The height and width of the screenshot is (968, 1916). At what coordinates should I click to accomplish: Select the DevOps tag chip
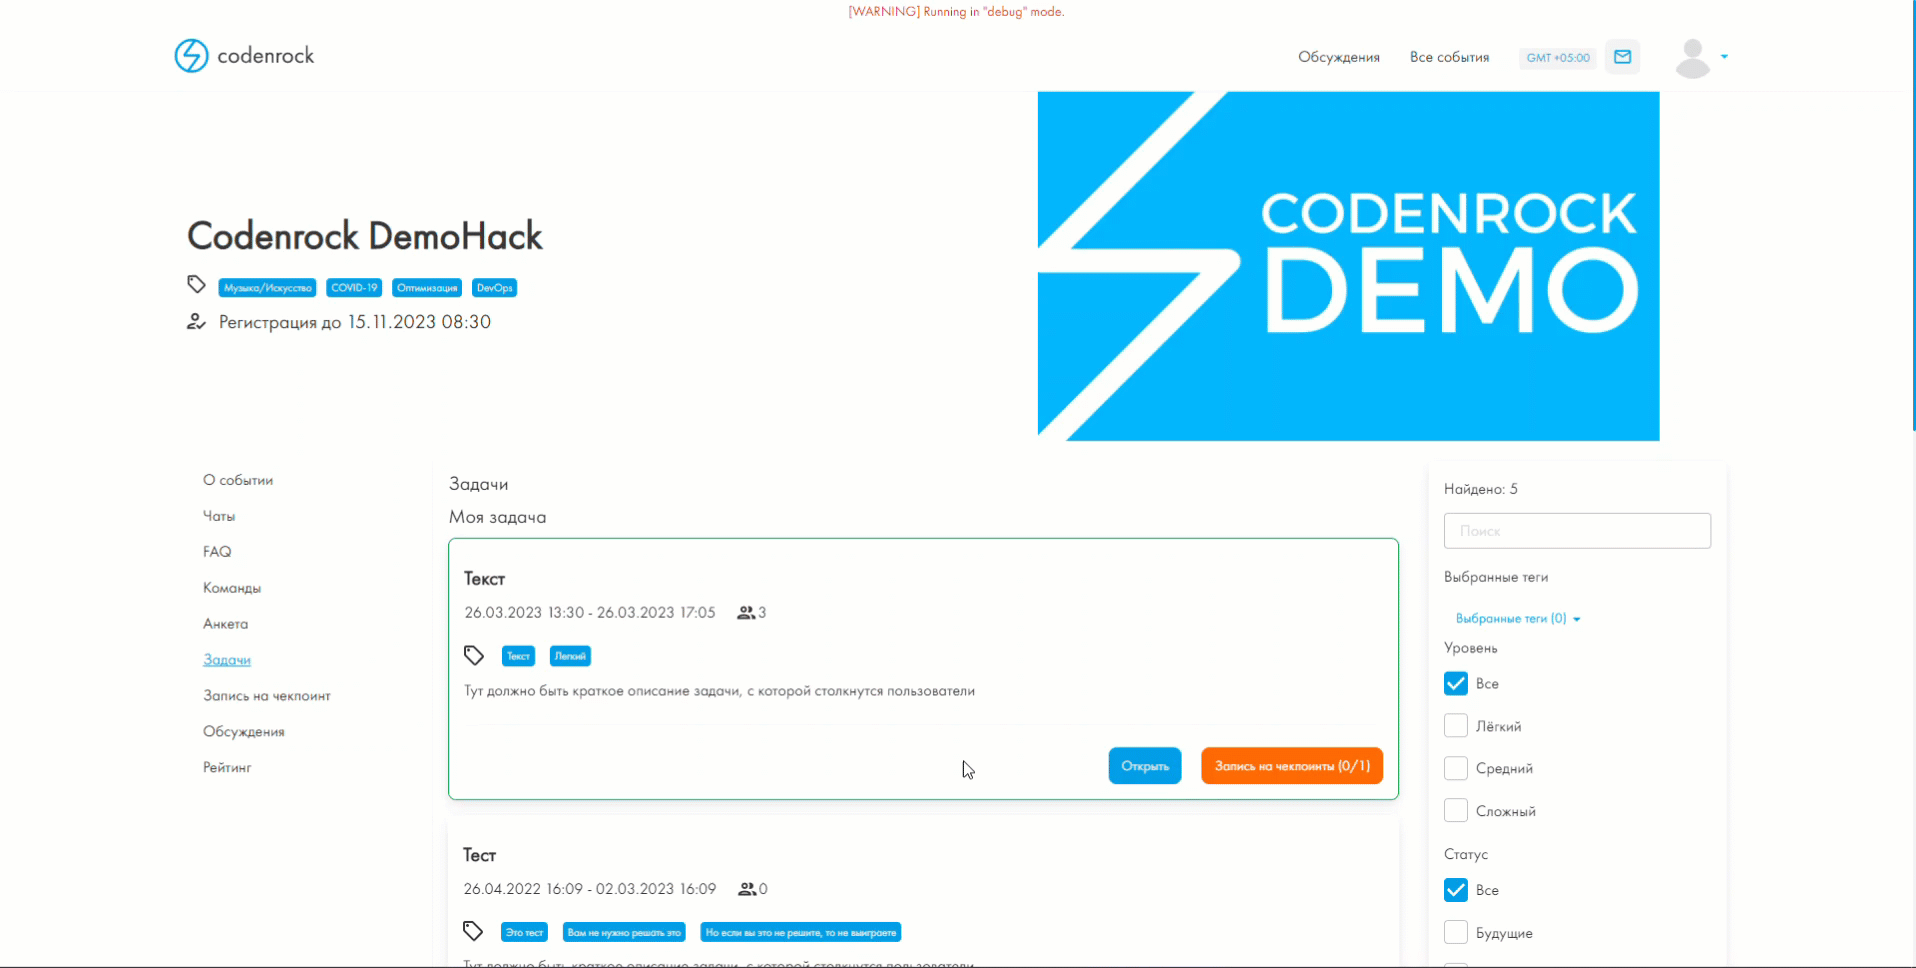click(x=494, y=288)
